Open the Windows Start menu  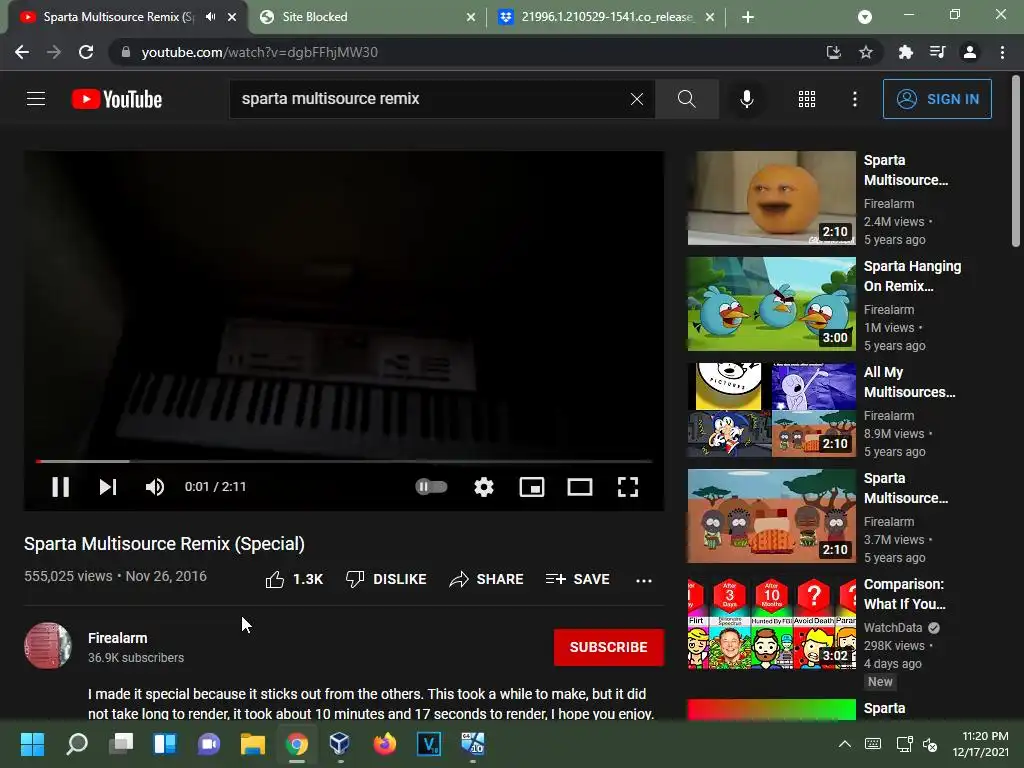point(32,744)
